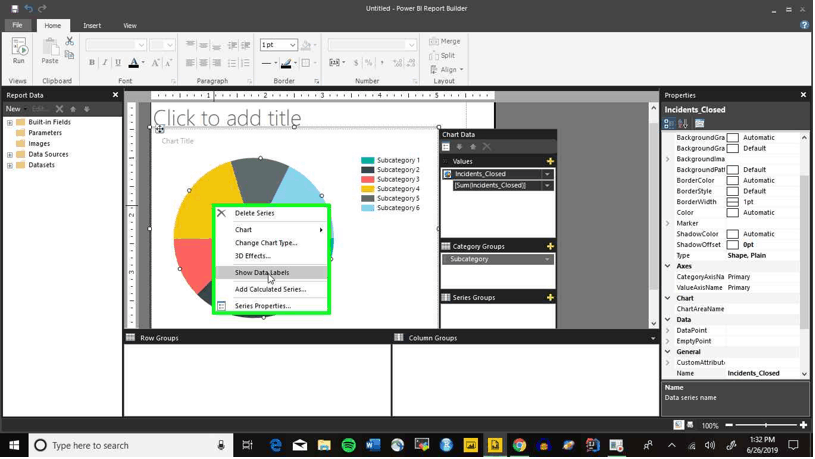Screen dimensions: 815x459
Task: Open the Sum(Incidents_Closed) dropdown arrow
Action: point(547,186)
